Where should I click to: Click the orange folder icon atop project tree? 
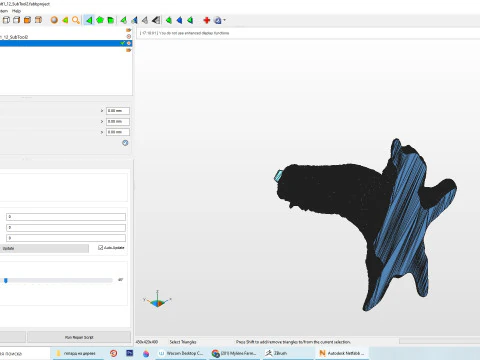click(x=129, y=30)
